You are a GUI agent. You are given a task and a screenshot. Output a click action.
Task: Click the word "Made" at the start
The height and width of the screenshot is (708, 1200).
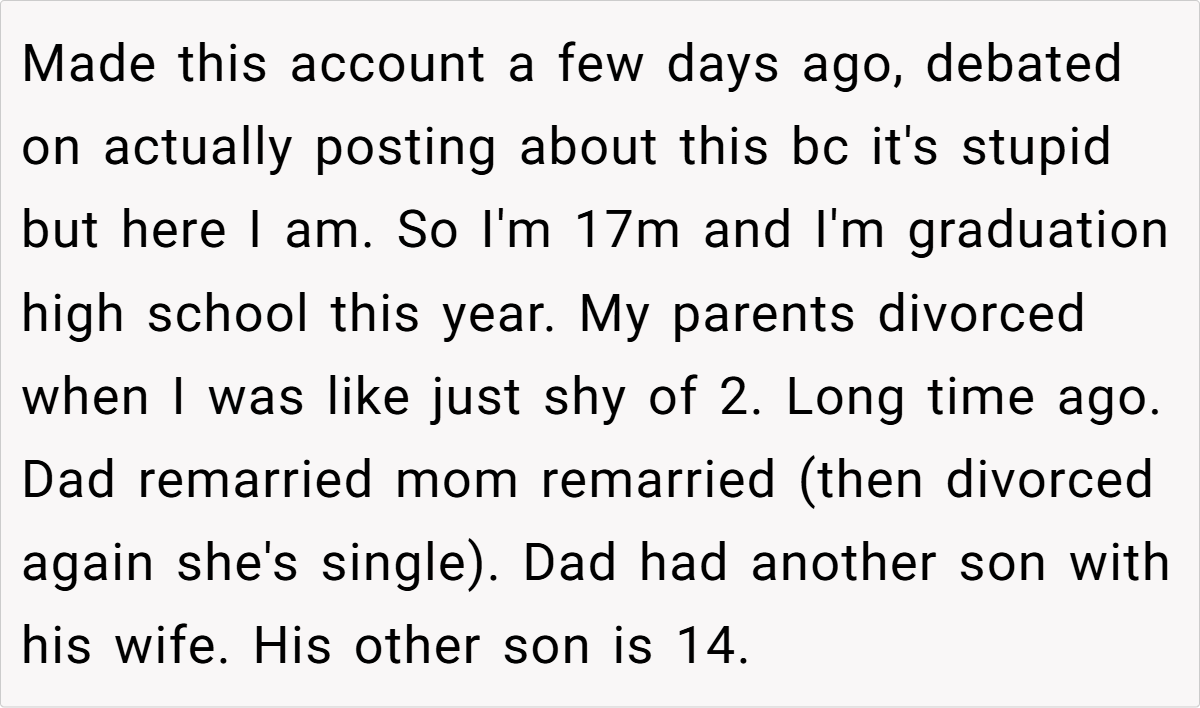coord(88,65)
